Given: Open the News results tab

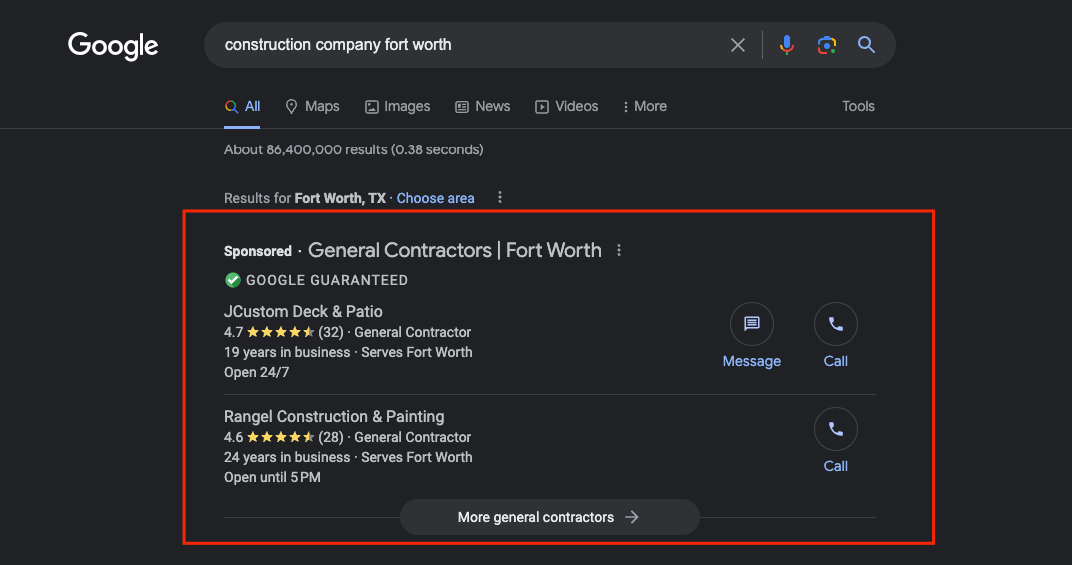Looking at the screenshot, I should point(482,106).
